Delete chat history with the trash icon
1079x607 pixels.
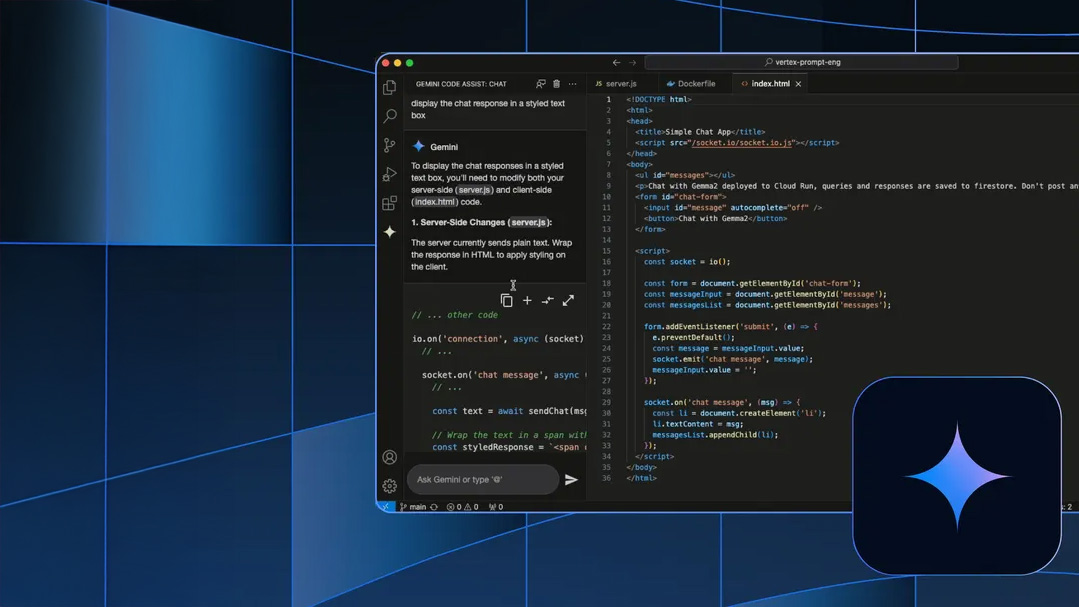[x=557, y=84]
